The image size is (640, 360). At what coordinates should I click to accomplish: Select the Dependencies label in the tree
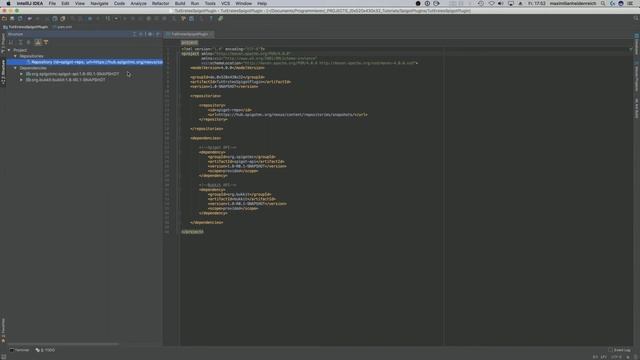(33, 68)
